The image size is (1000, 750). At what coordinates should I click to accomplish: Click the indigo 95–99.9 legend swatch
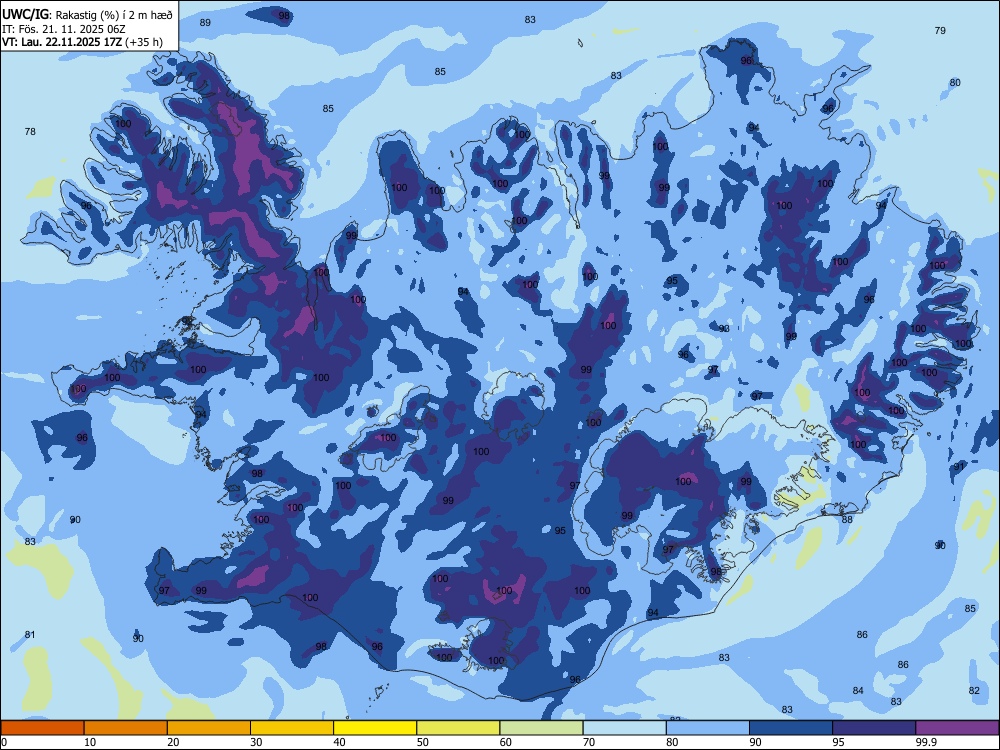874,728
